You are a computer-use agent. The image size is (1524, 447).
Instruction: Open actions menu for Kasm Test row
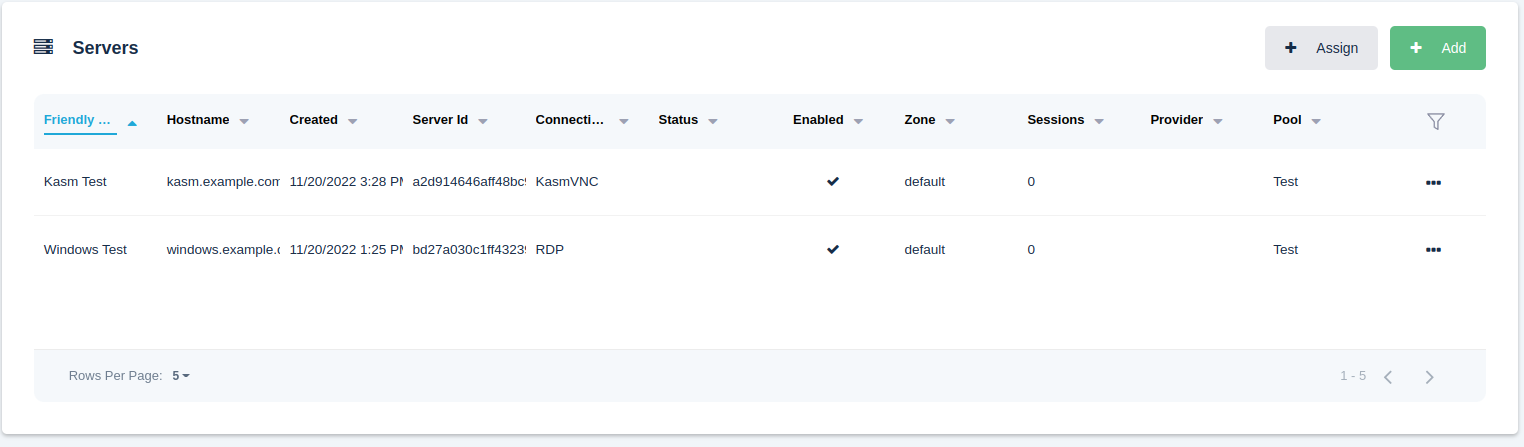(x=1433, y=183)
